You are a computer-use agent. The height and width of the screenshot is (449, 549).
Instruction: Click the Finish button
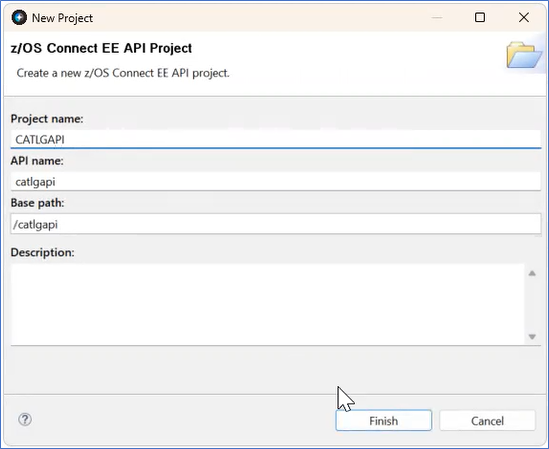pos(383,420)
